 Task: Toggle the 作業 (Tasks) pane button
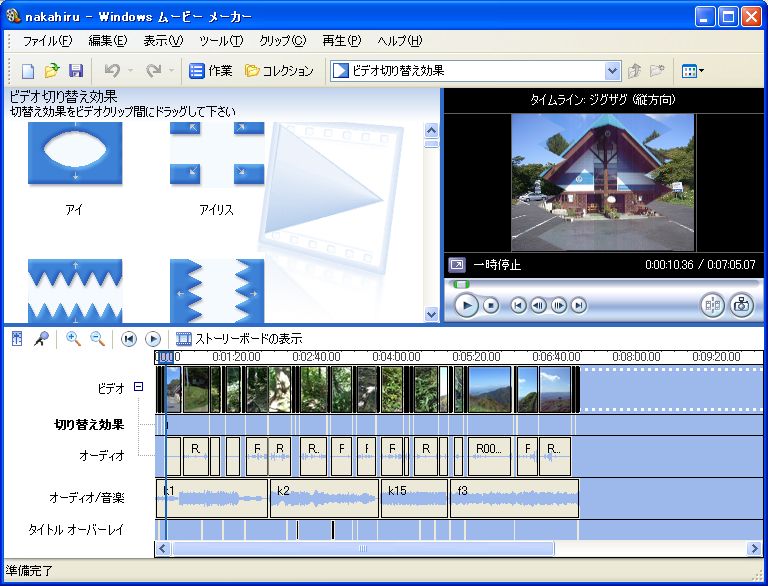click(x=211, y=71)
